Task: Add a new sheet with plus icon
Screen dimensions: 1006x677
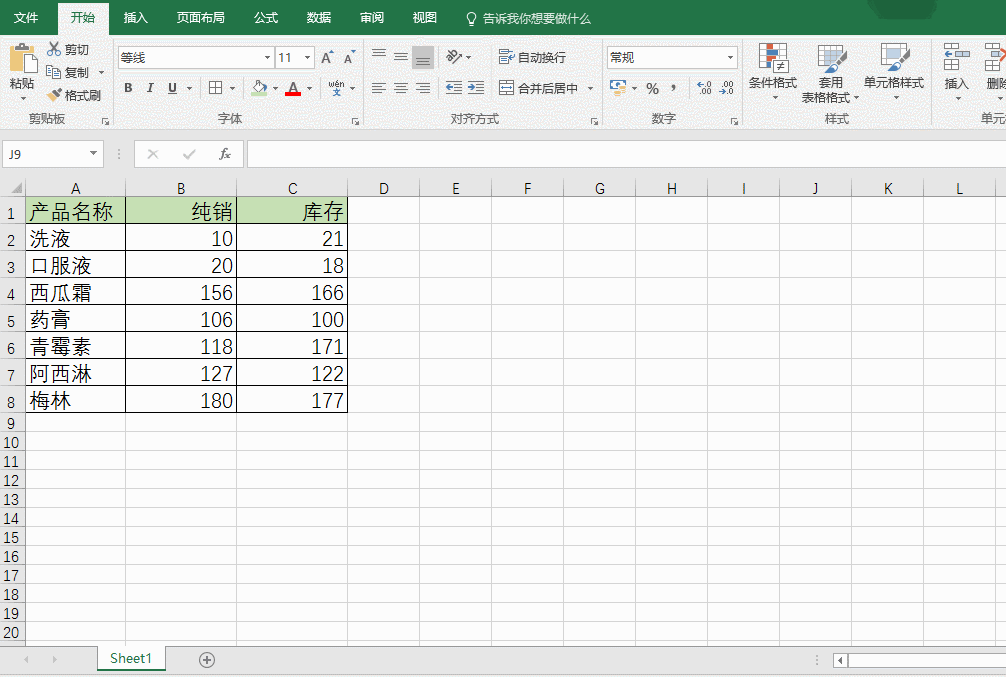Action: pos(207,660)
